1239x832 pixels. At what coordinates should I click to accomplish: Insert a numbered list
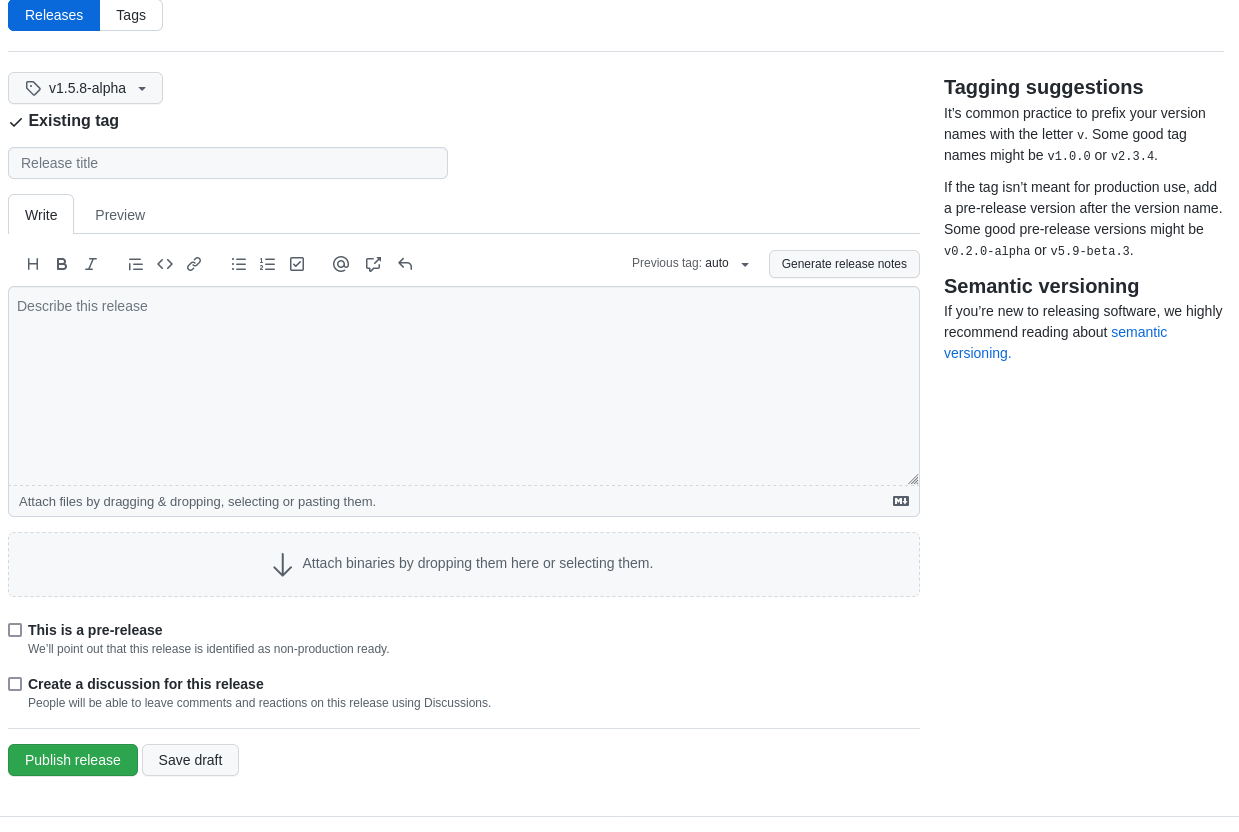tap(268, 264)
